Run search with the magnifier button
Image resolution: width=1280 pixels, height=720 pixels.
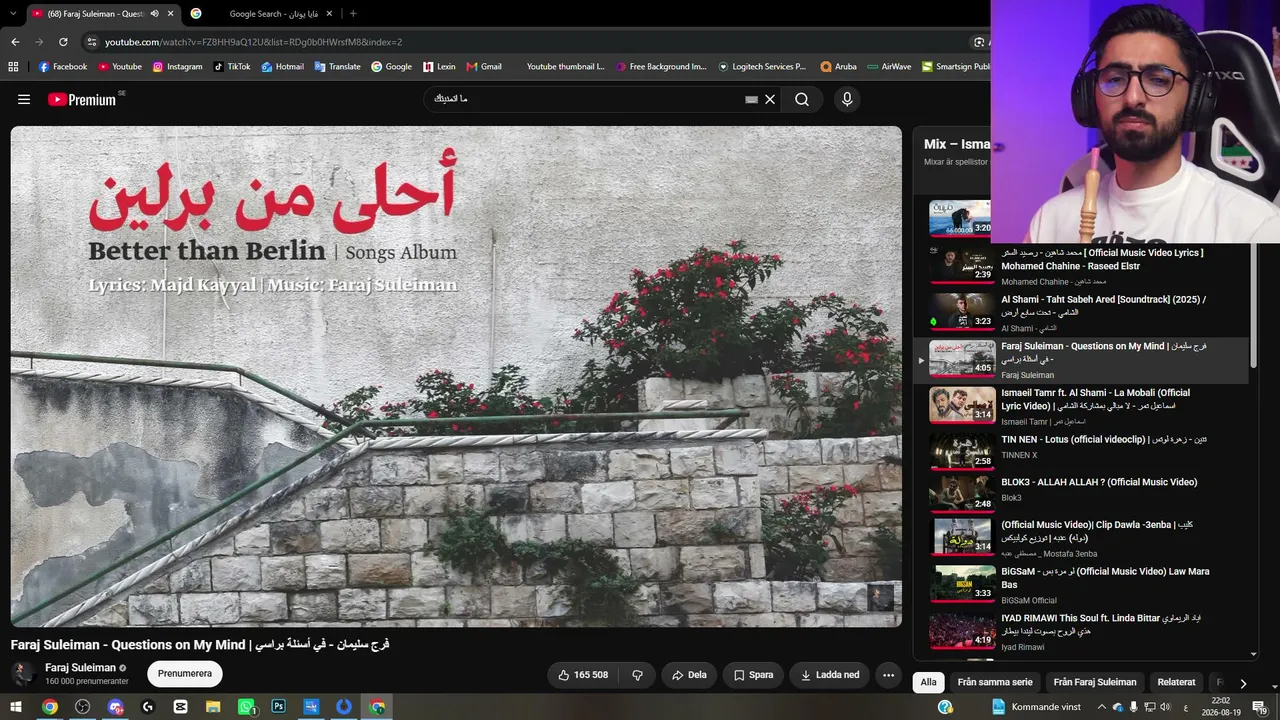(x=802, y=99)
